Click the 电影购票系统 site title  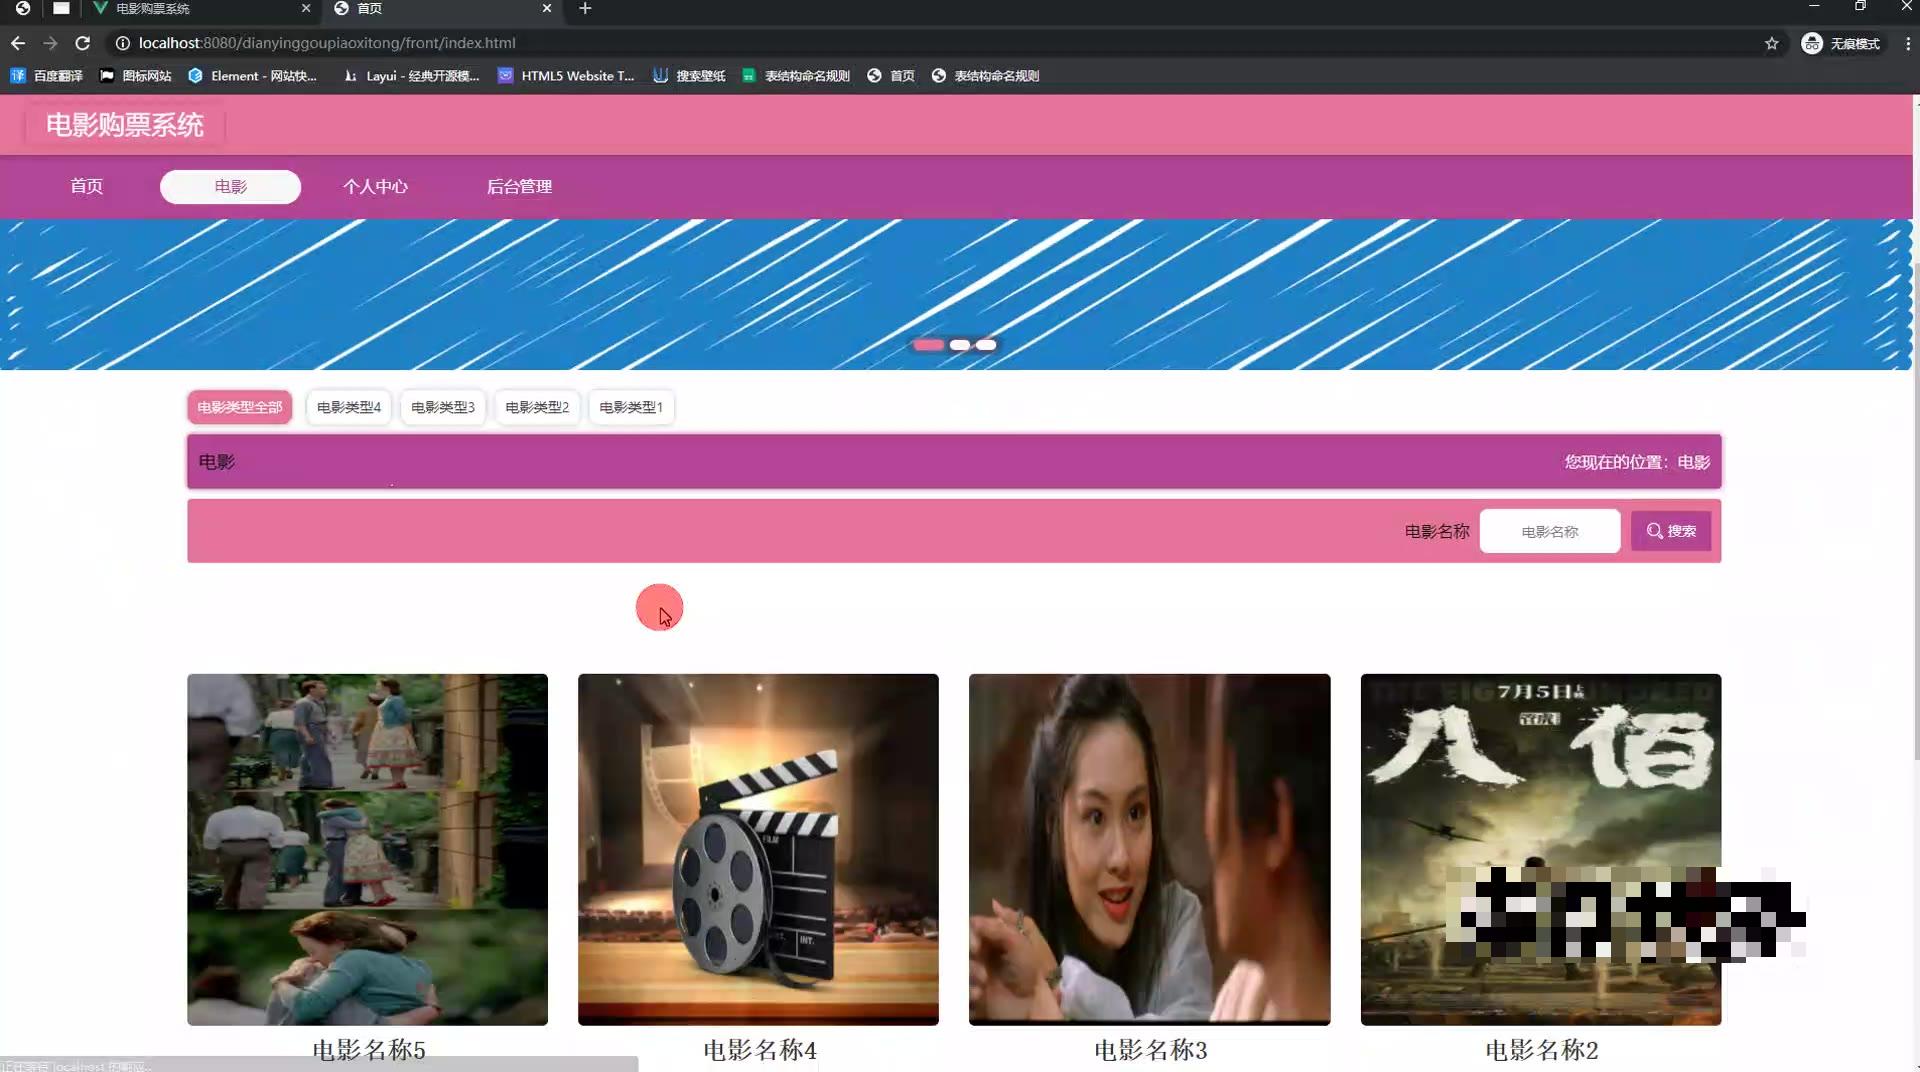125,125
